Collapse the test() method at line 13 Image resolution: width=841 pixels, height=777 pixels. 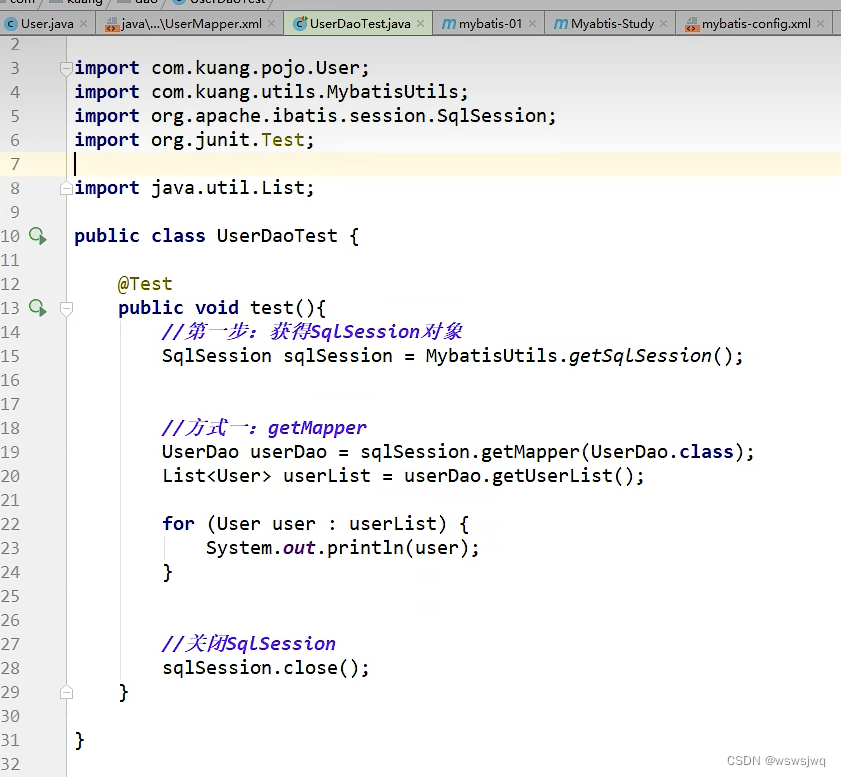tap(66, 308)
